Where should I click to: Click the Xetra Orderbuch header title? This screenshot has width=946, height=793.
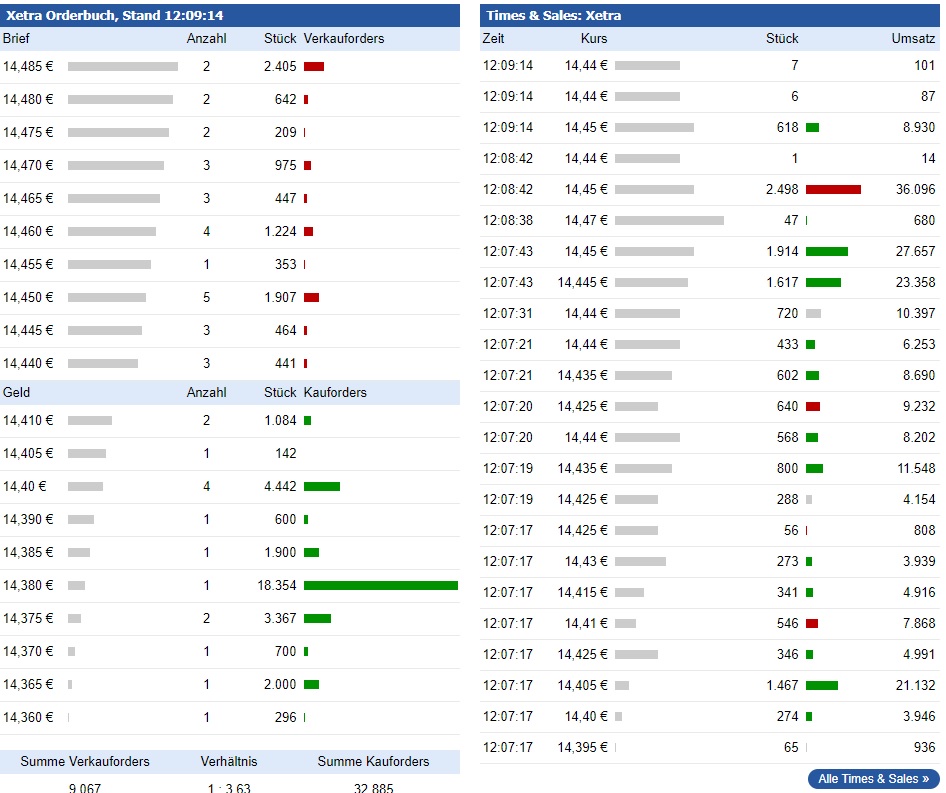pos(115,15)
